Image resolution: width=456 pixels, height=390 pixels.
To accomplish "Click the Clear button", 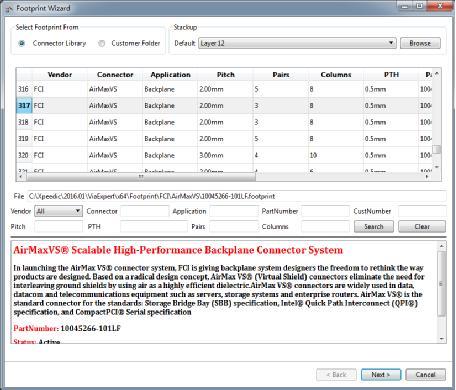I will [x=422, y=227].
